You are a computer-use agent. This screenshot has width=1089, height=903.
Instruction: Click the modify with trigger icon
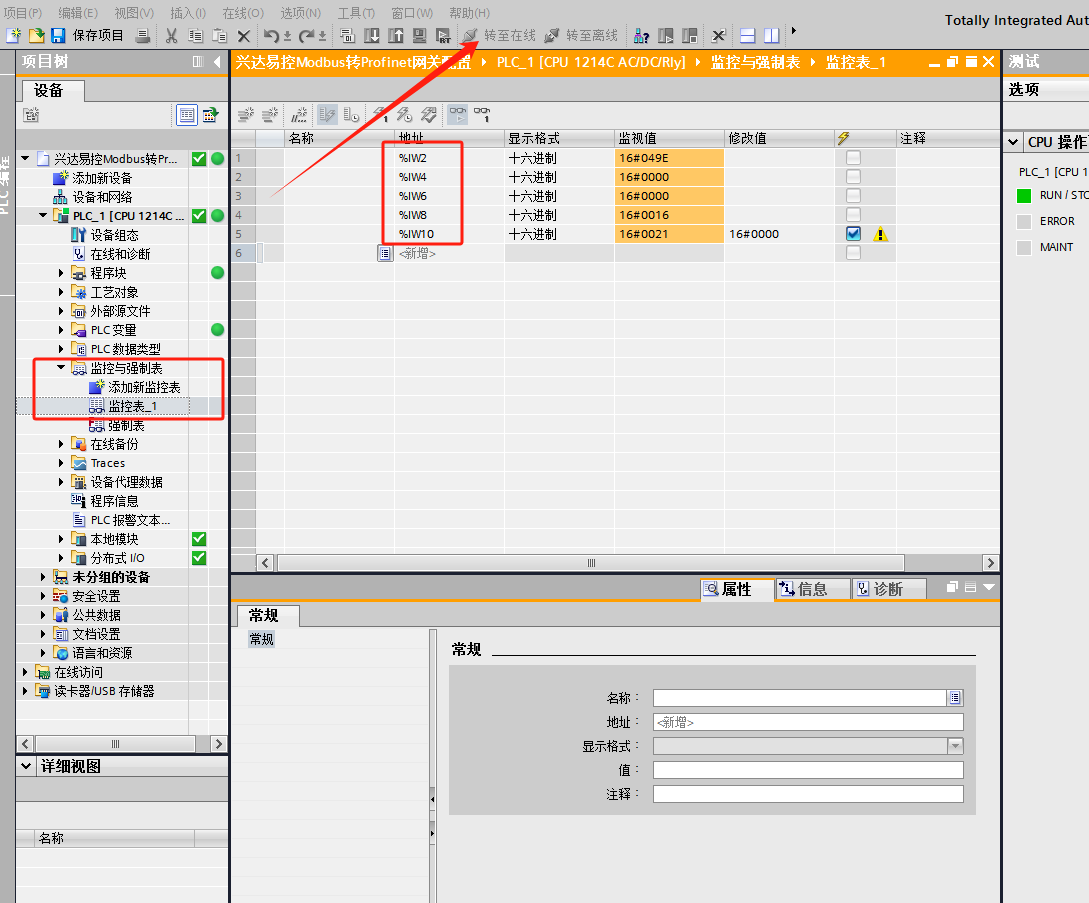pos(404,115)
